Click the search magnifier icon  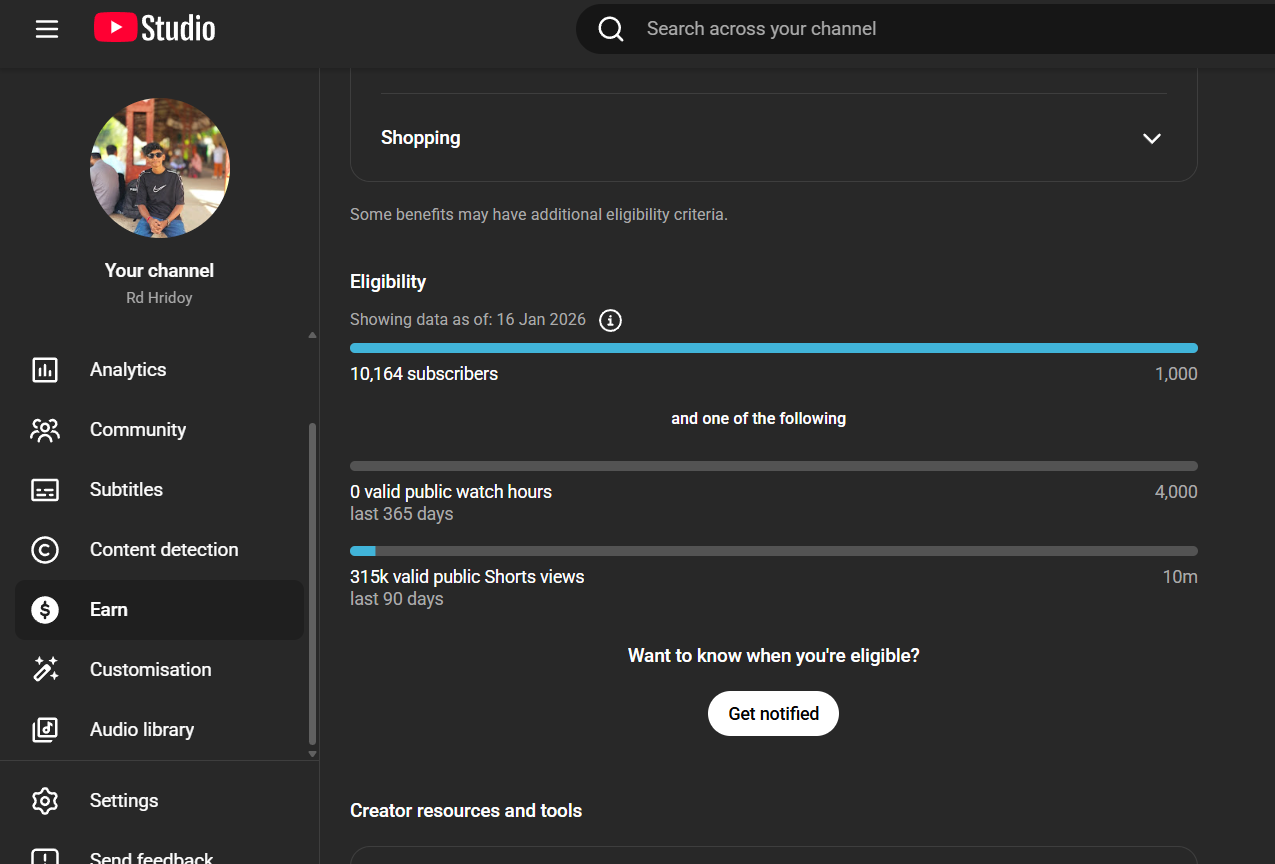pyautogui.click(x=611, y=29)
